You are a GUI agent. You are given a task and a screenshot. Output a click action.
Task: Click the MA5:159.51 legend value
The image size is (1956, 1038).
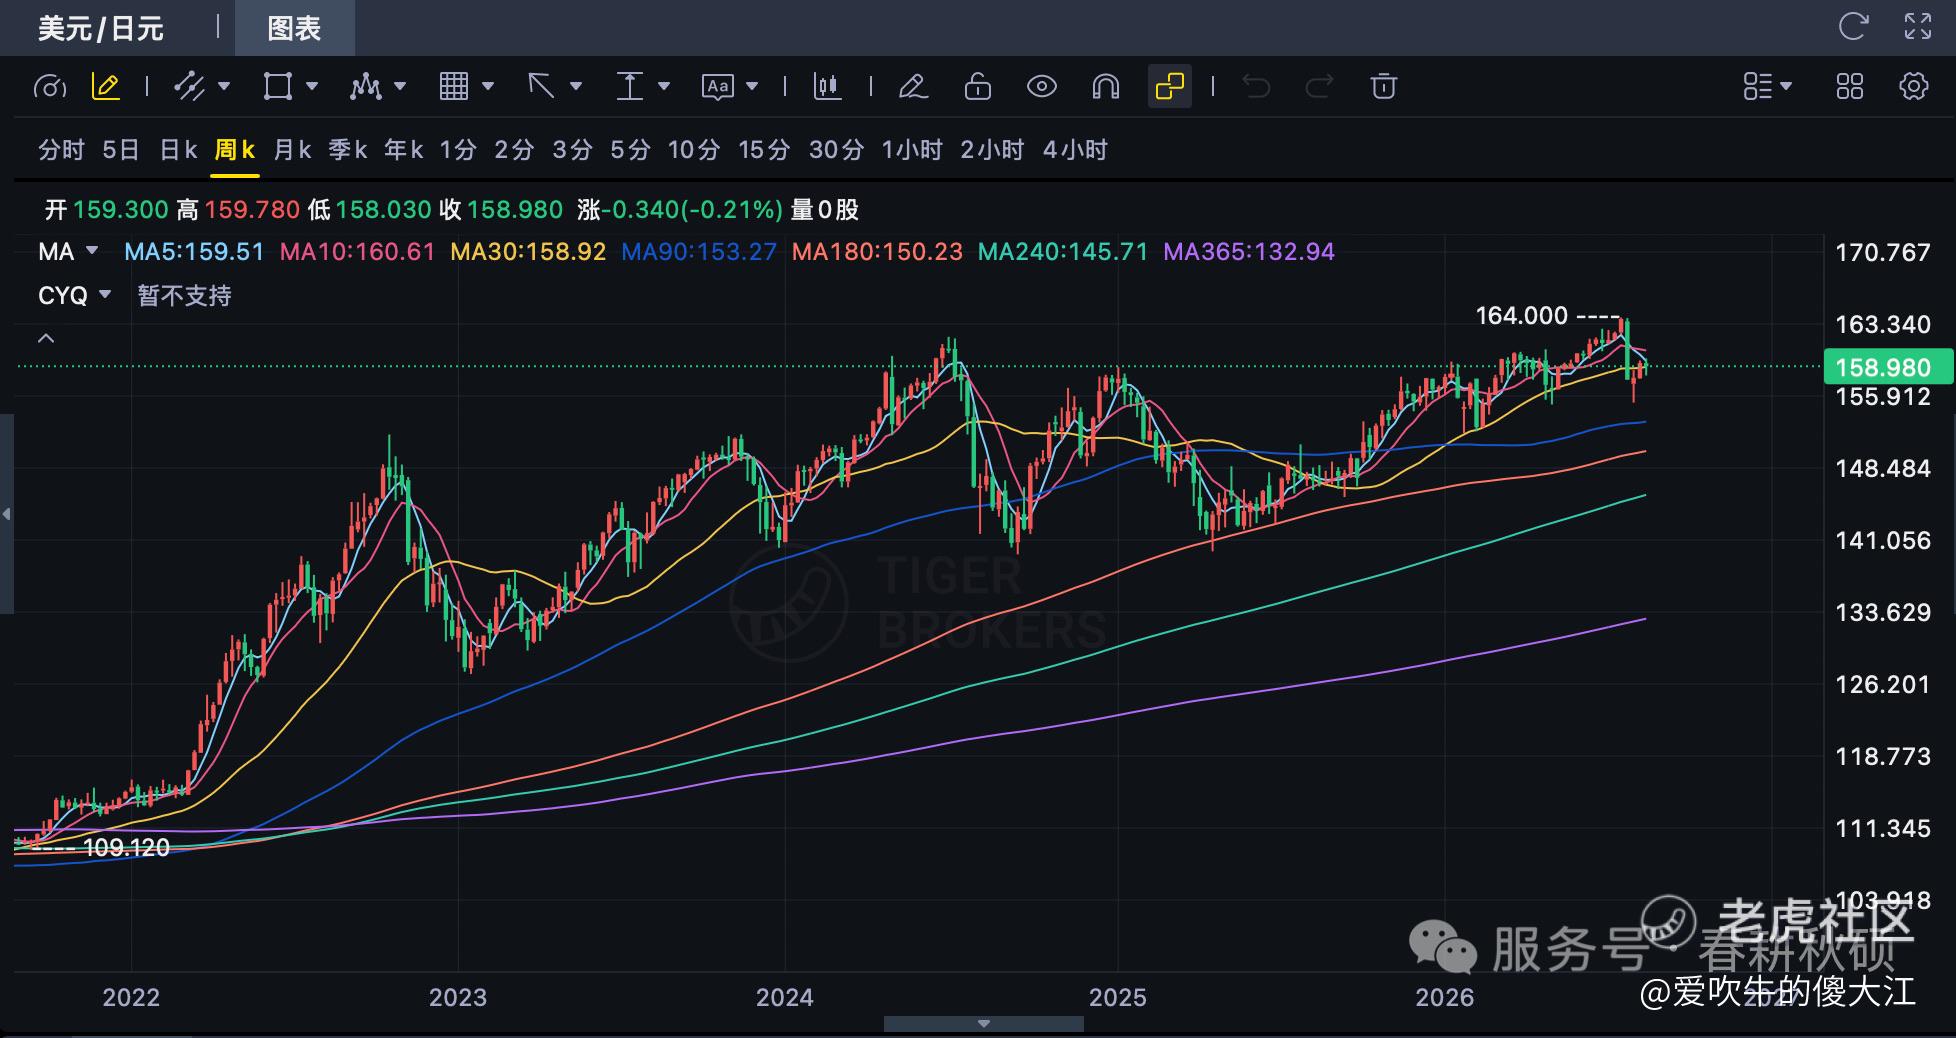[194, 252]
